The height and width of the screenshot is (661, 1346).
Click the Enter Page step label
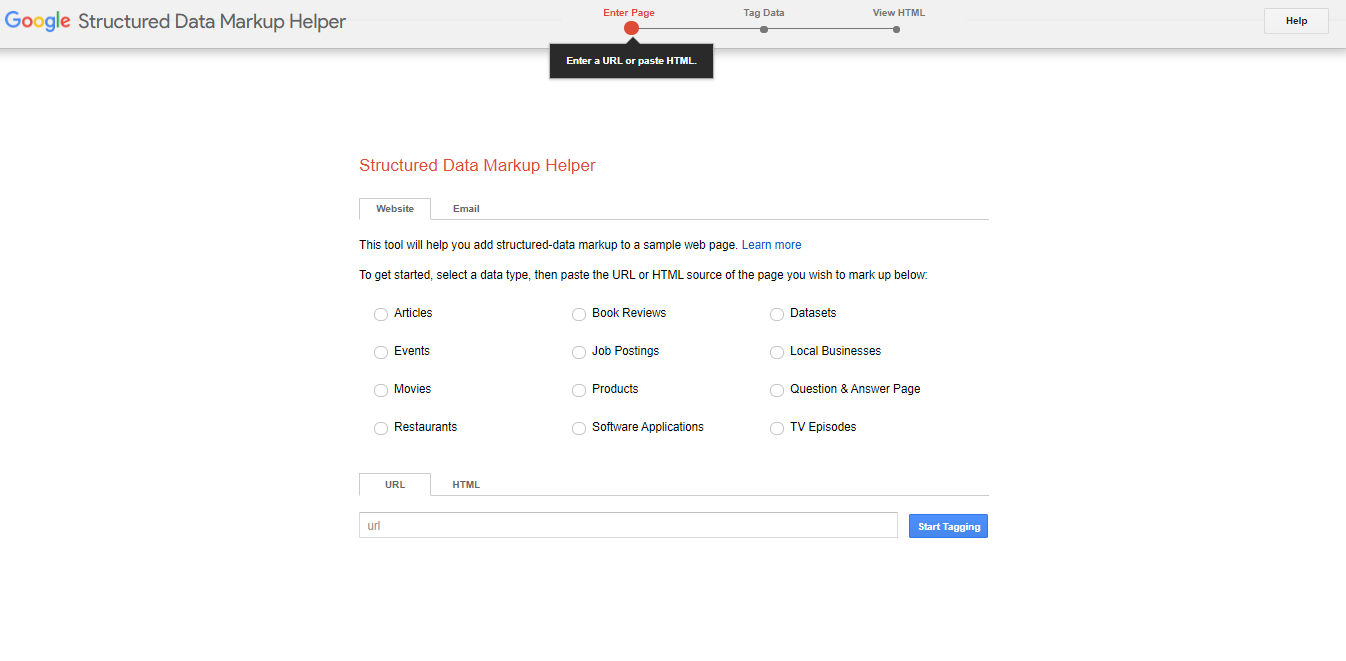[x=629, y=13]
